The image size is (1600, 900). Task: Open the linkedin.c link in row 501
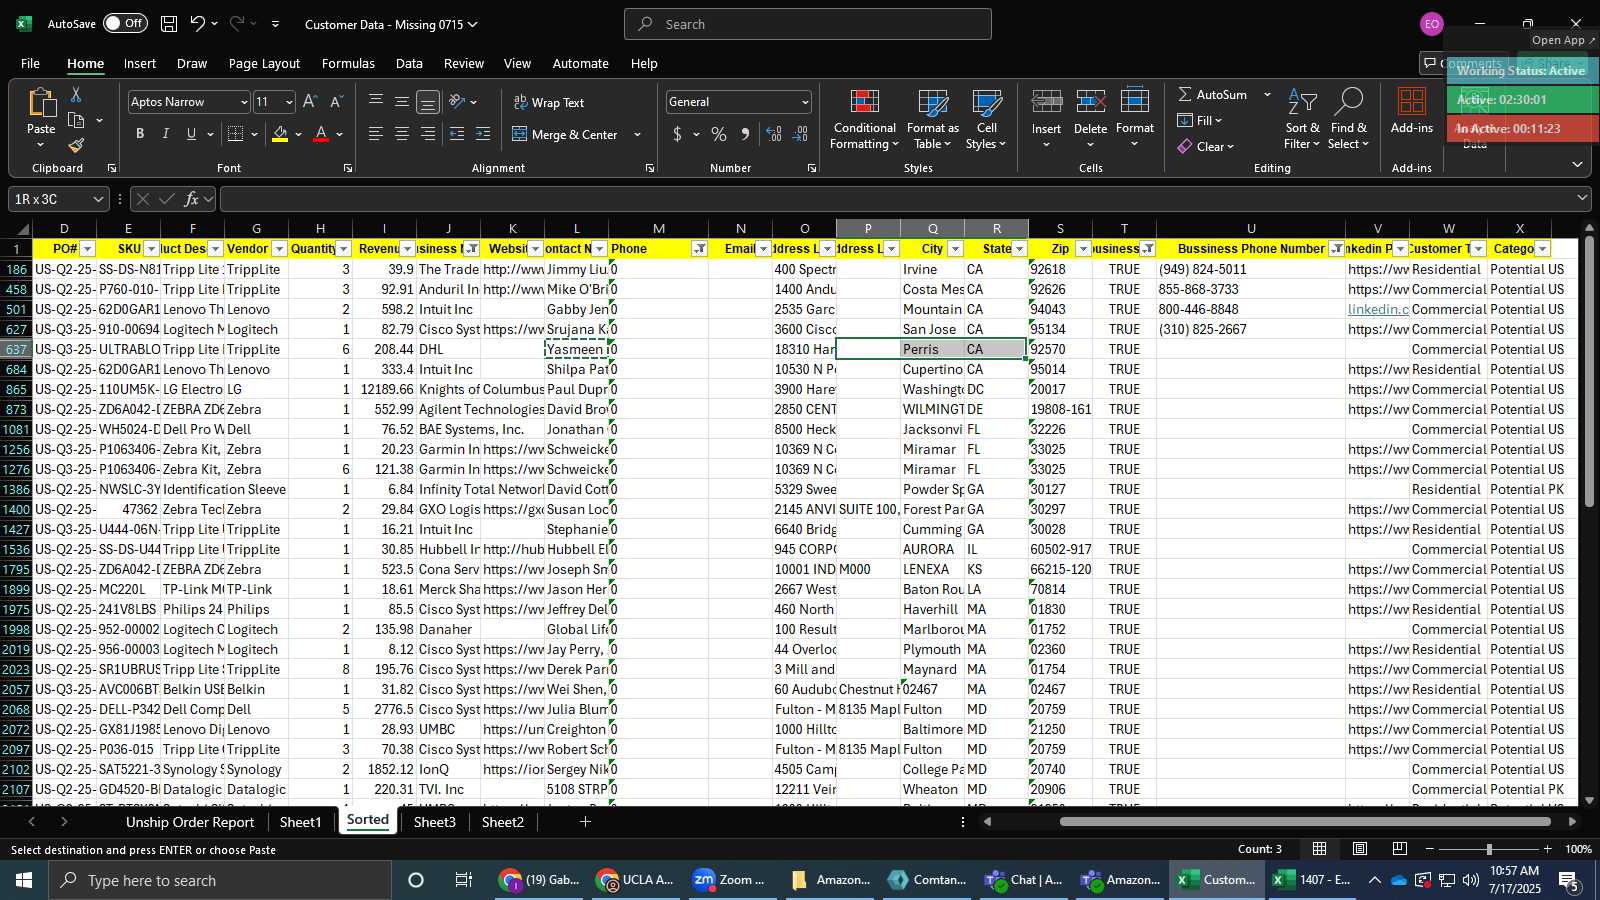coord(1378,309)
